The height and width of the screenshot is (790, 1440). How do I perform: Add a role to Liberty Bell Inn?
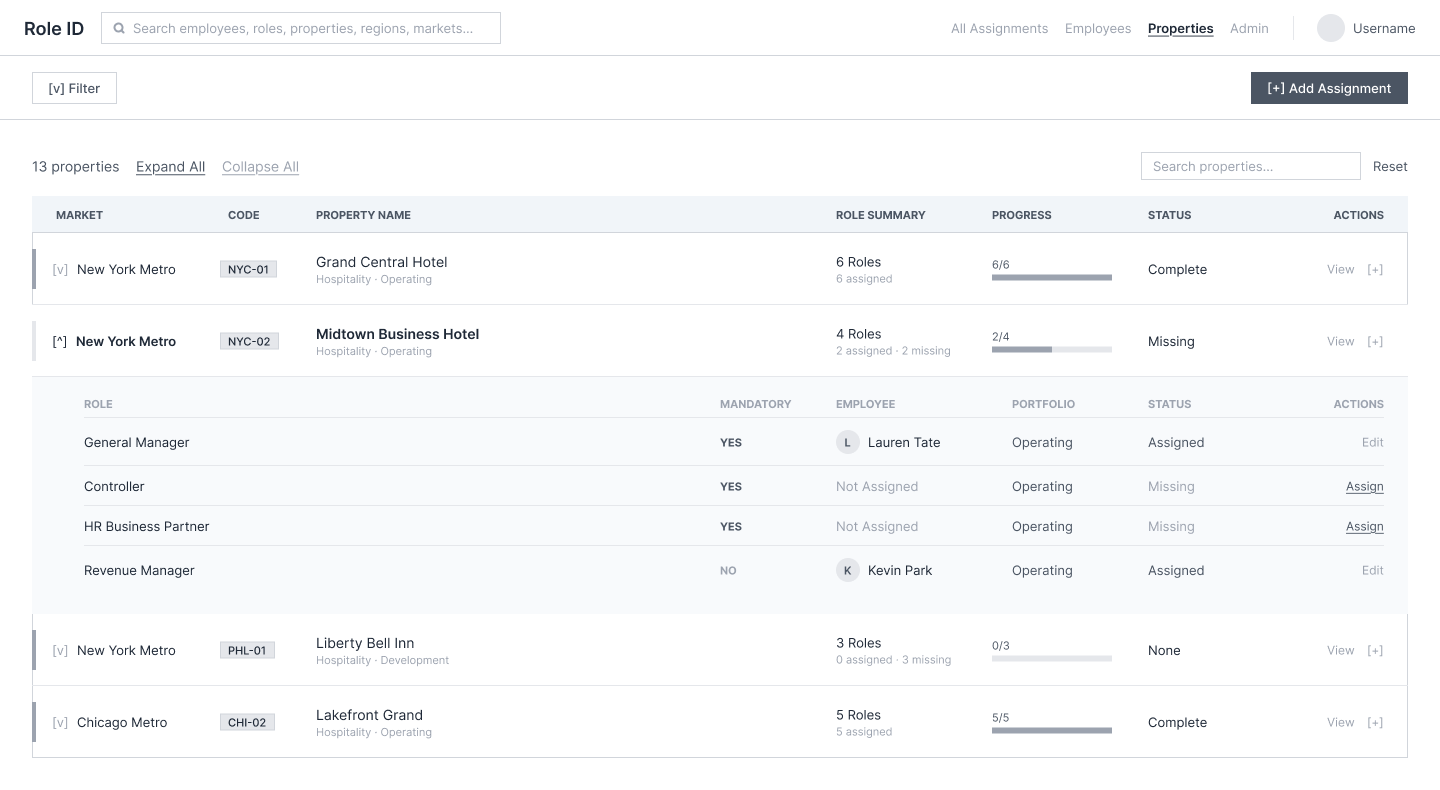[x=1375, y=650]
